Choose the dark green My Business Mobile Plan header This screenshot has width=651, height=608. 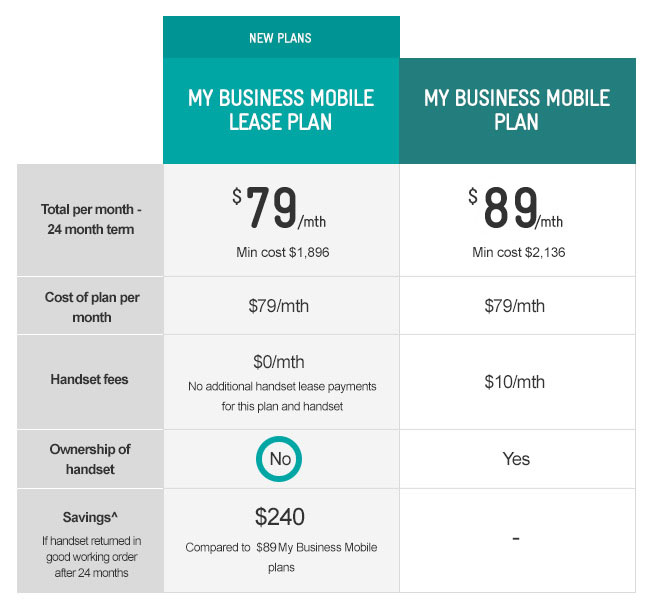[517, 110]
